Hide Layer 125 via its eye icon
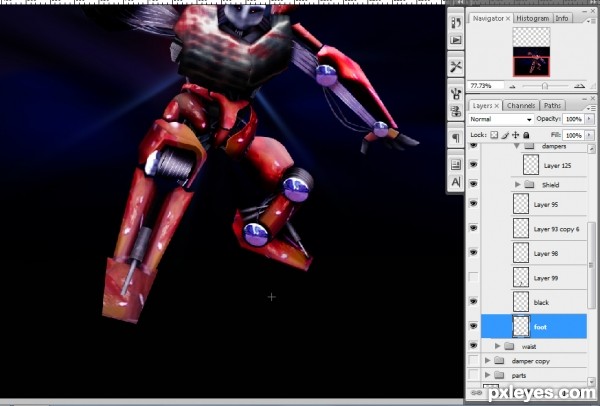The height and width of the screenshot is (406, 600). click(x=474, y=165)
